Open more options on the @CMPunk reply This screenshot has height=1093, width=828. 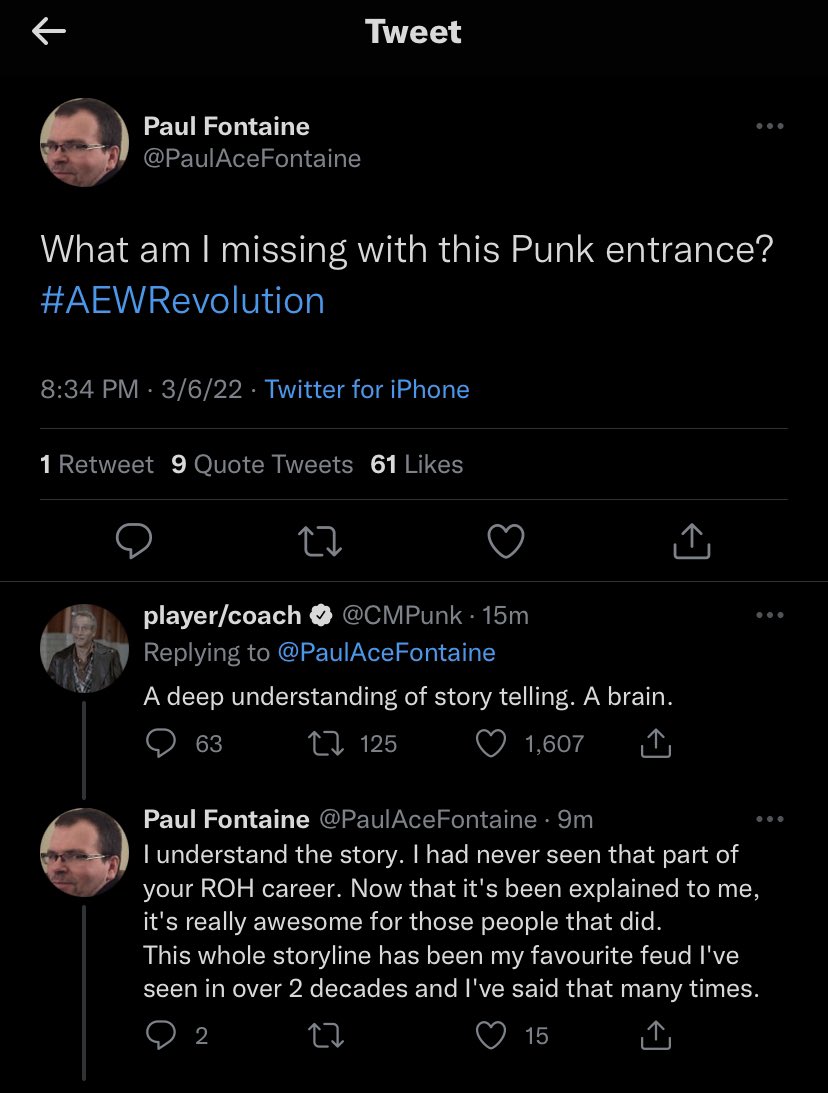click(769, 616)
